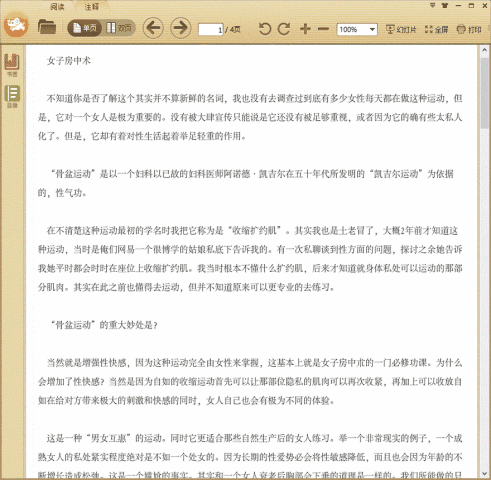Zoom in with the plus icon

pyautogui.click(x=305, y=29)
